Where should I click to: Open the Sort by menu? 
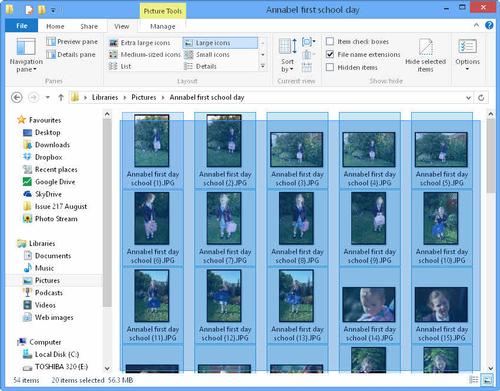coord(287,55)
